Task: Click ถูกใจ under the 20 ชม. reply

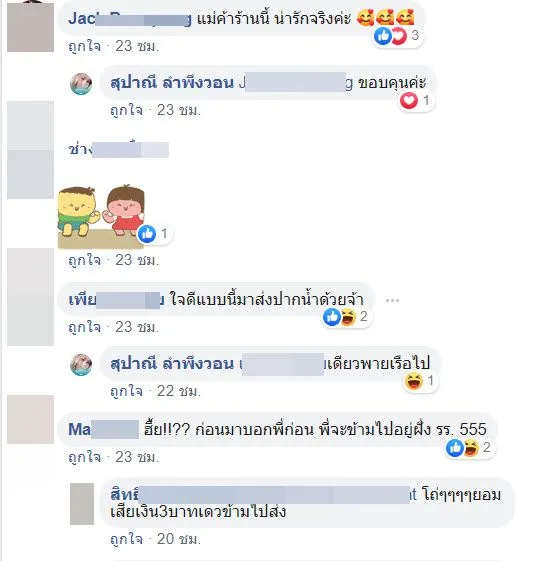Action: (126, 539)
